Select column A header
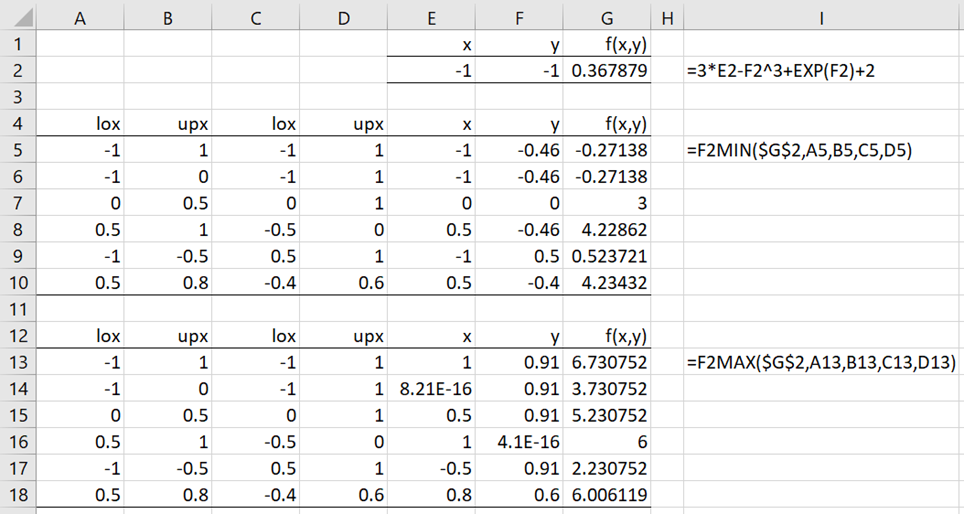964x514 pixels. pyautogui.click(x=80, y=18)
